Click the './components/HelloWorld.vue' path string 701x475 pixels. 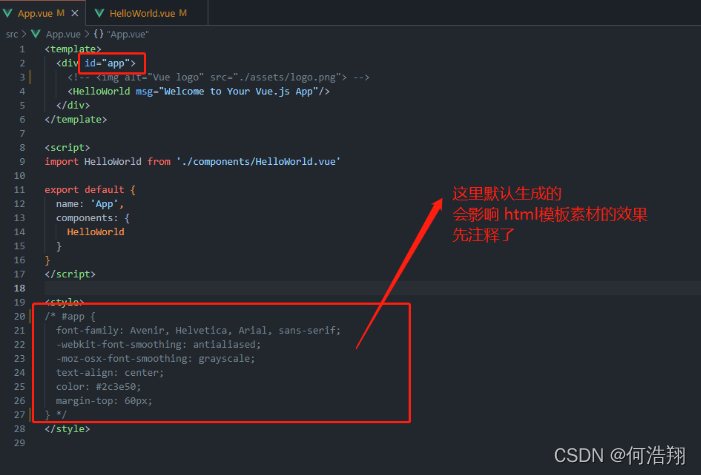258,161
